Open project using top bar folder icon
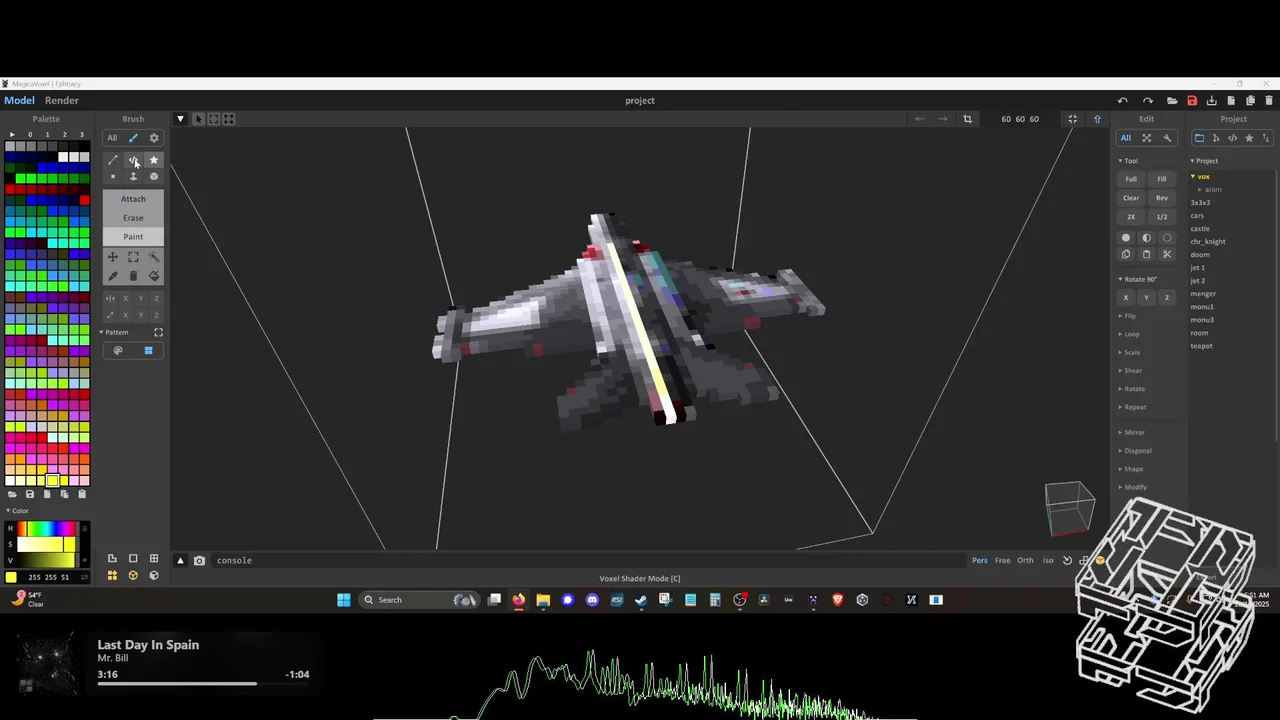 coord(1172,100)
